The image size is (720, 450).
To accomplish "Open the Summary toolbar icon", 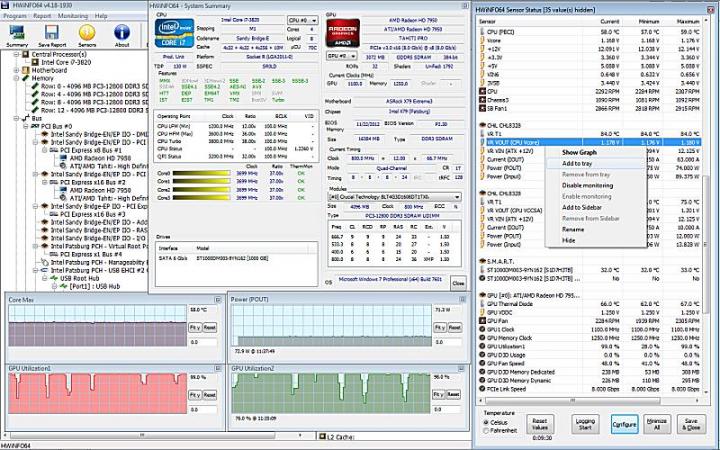I will (17, 34).
